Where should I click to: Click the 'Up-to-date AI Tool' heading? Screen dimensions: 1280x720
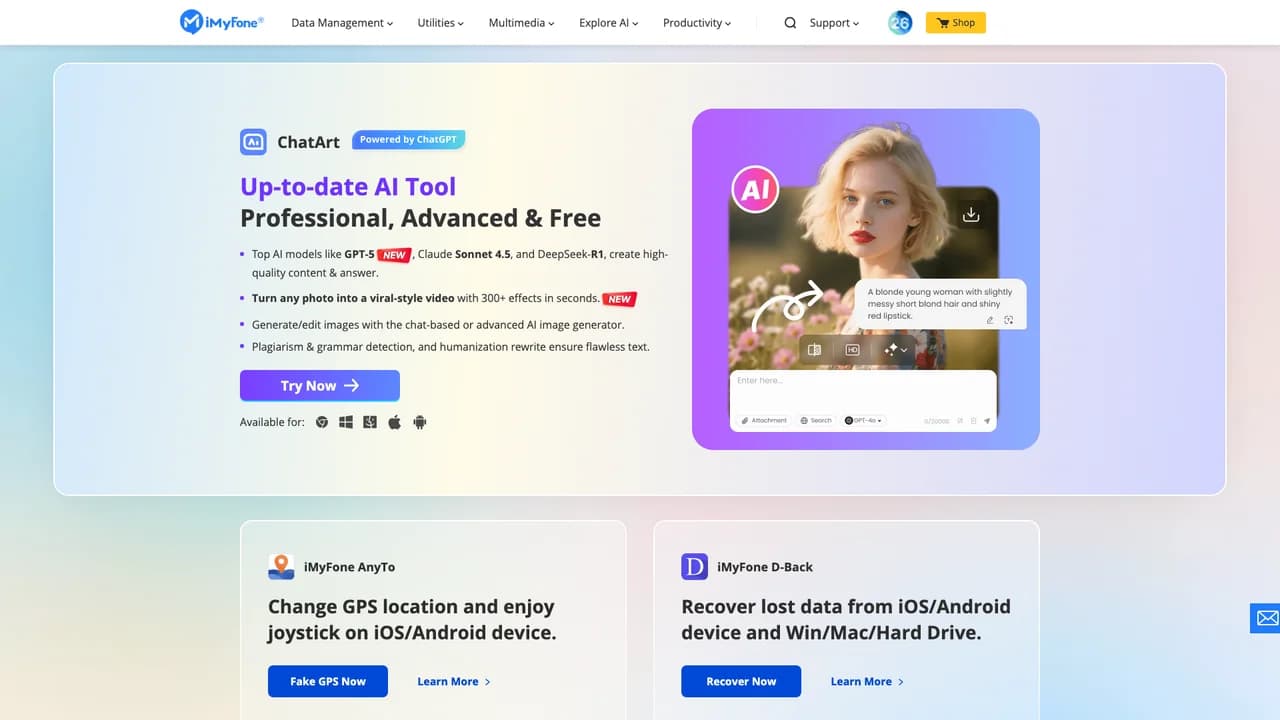(348, 187)
